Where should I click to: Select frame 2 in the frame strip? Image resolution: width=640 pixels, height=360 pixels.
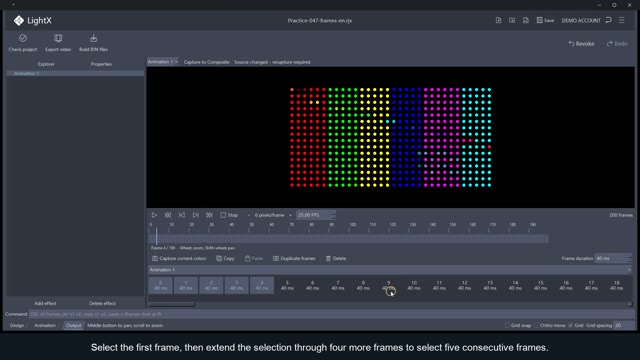pyautogui.click(x=211, y=285)
